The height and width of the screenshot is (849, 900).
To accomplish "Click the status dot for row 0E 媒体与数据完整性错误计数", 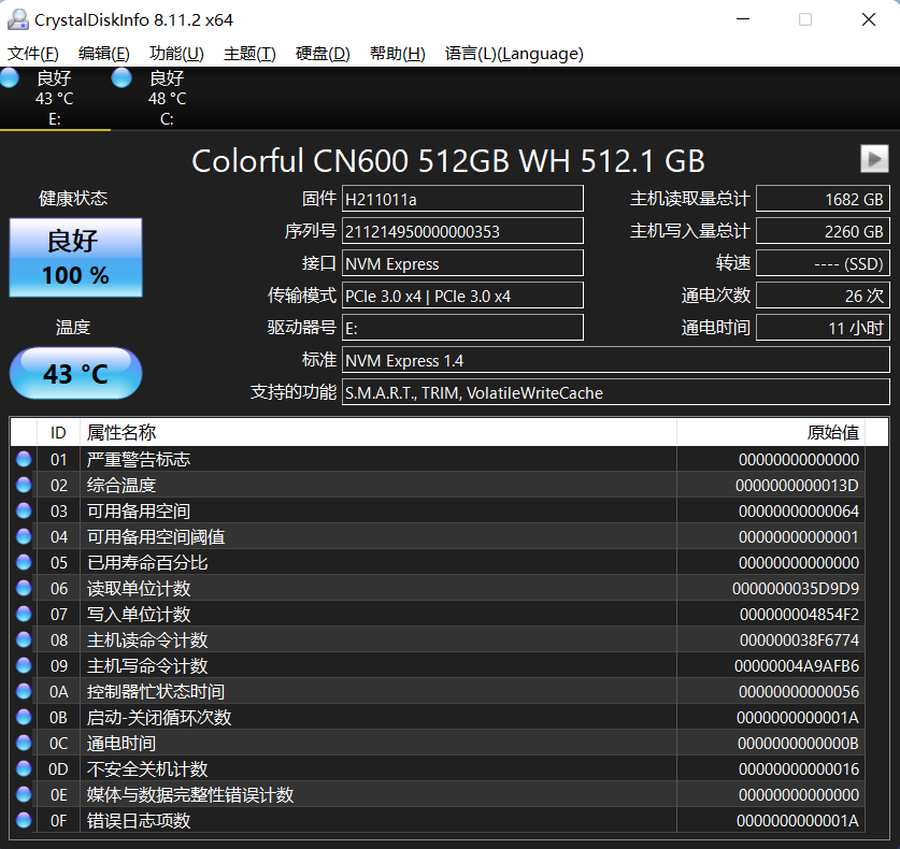I will coord(24,794).
